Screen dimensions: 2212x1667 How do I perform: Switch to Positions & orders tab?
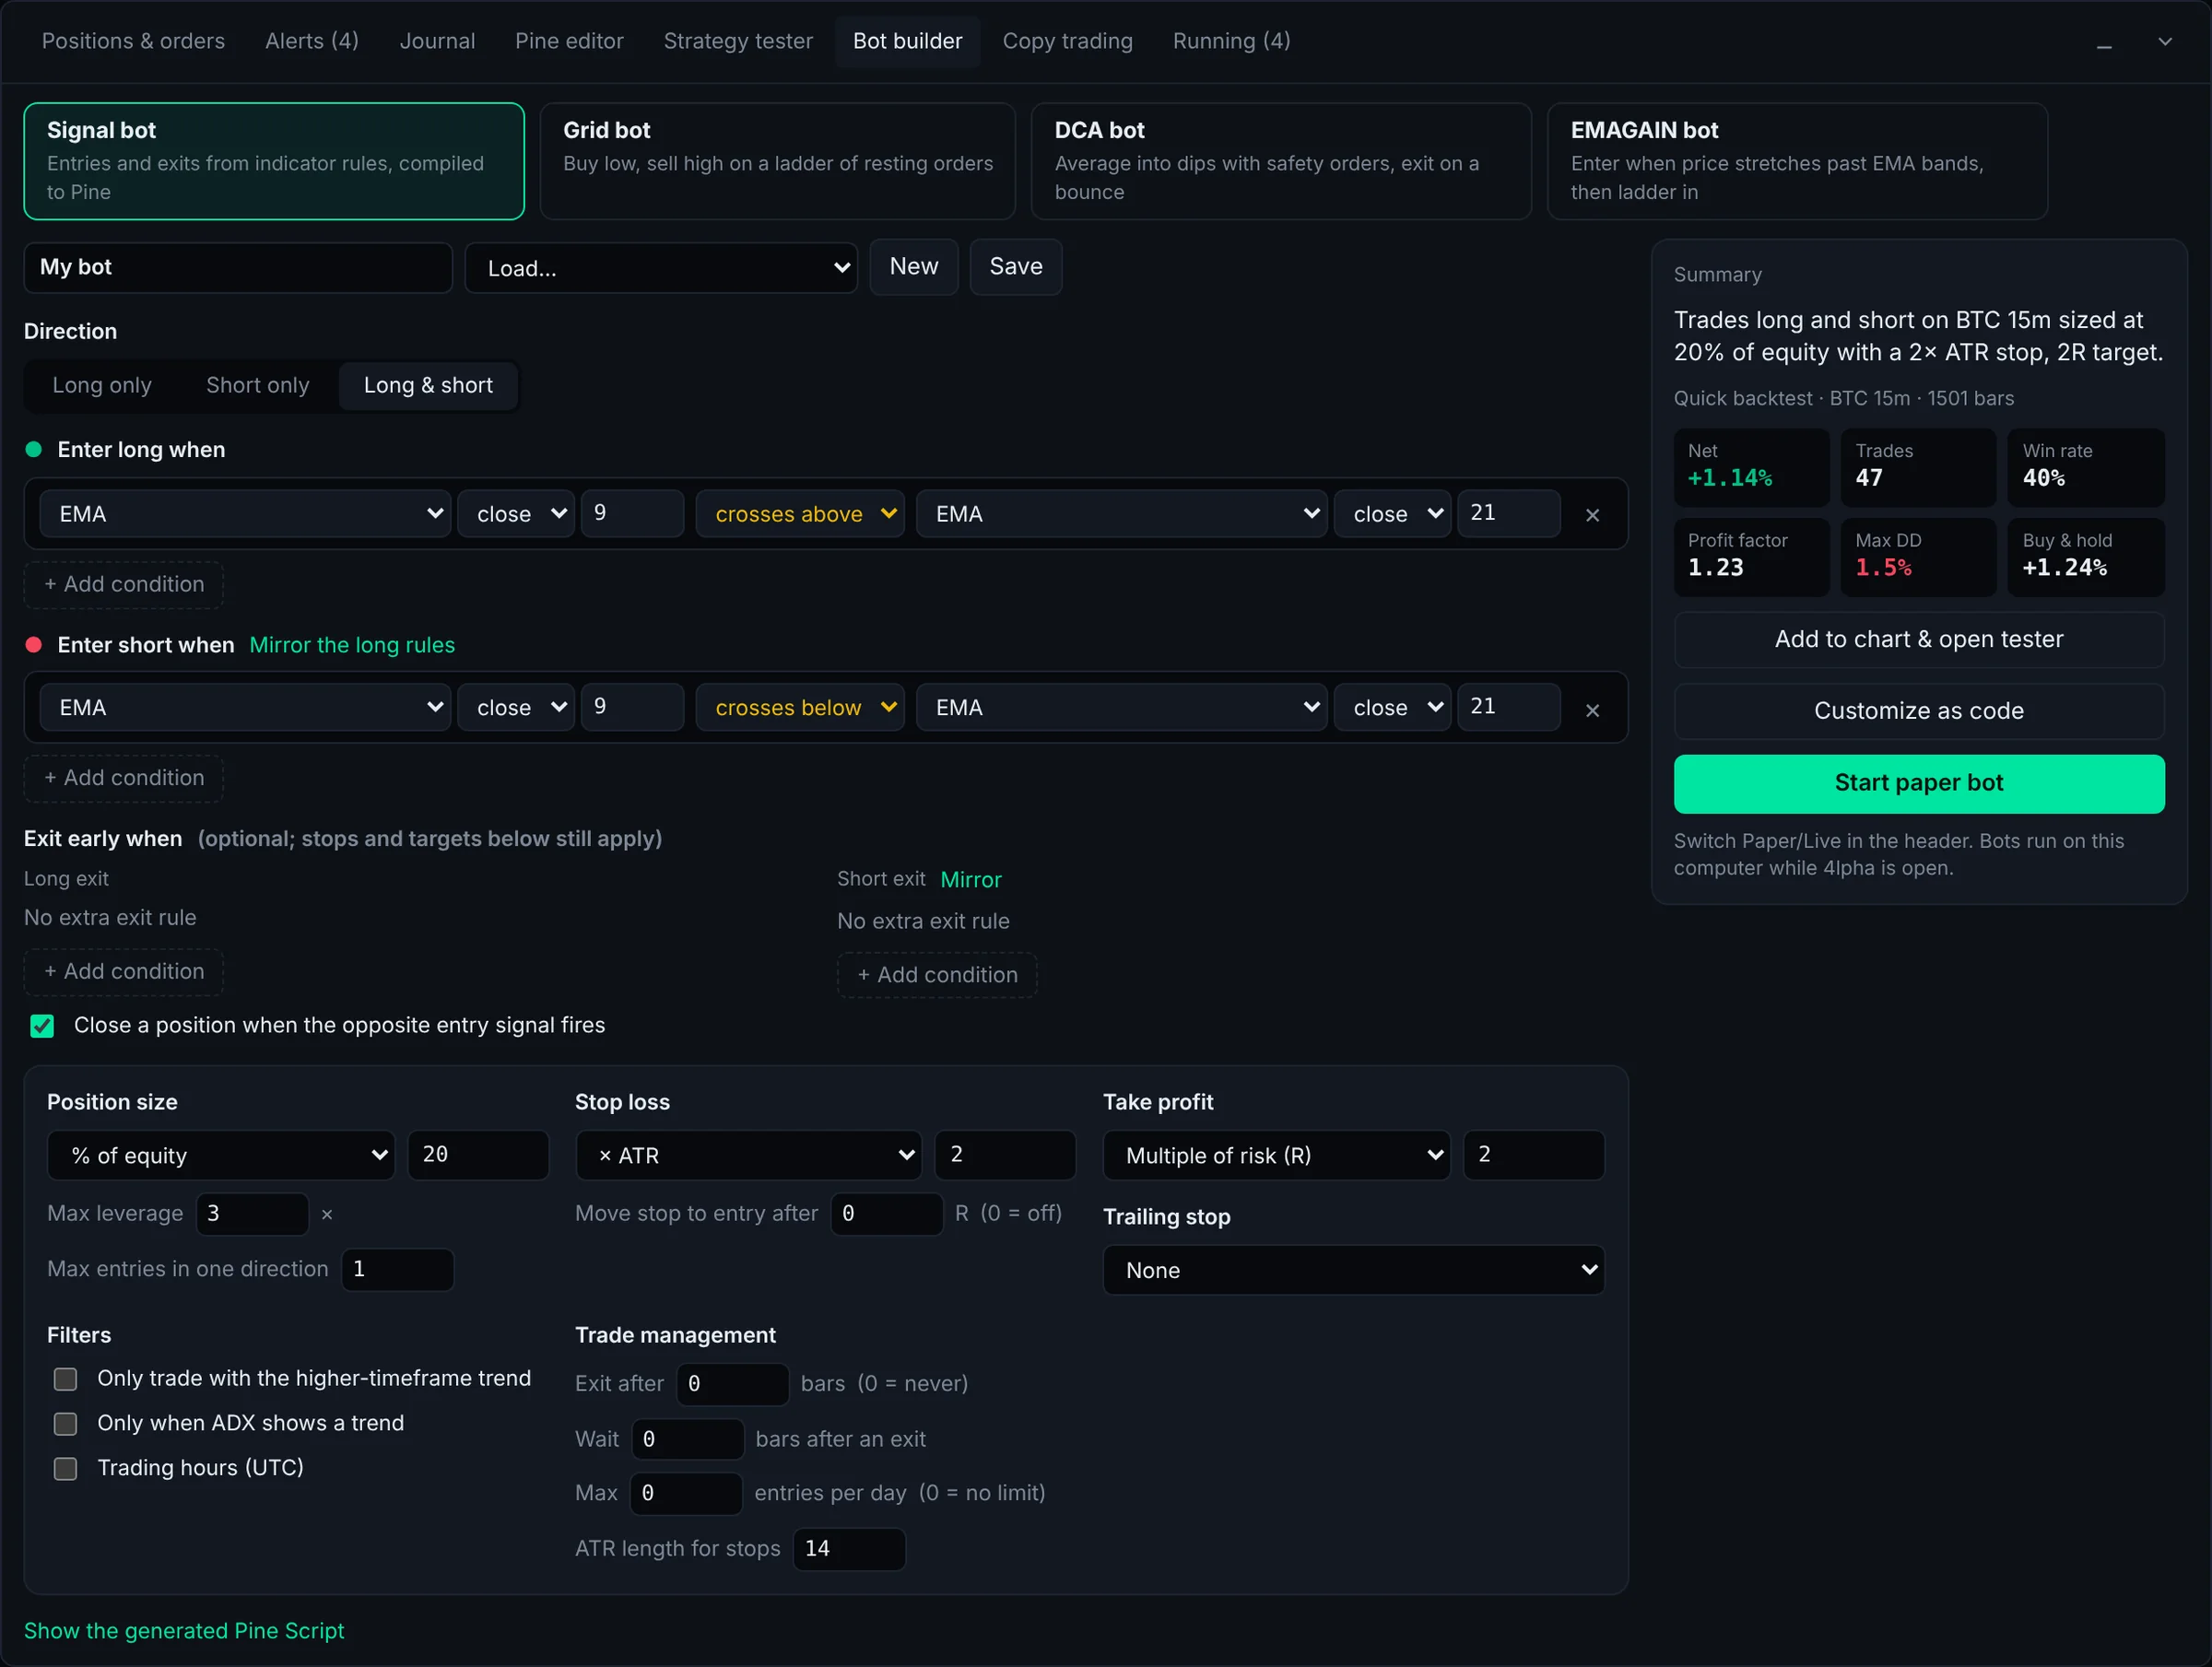(x=133, y=41)
